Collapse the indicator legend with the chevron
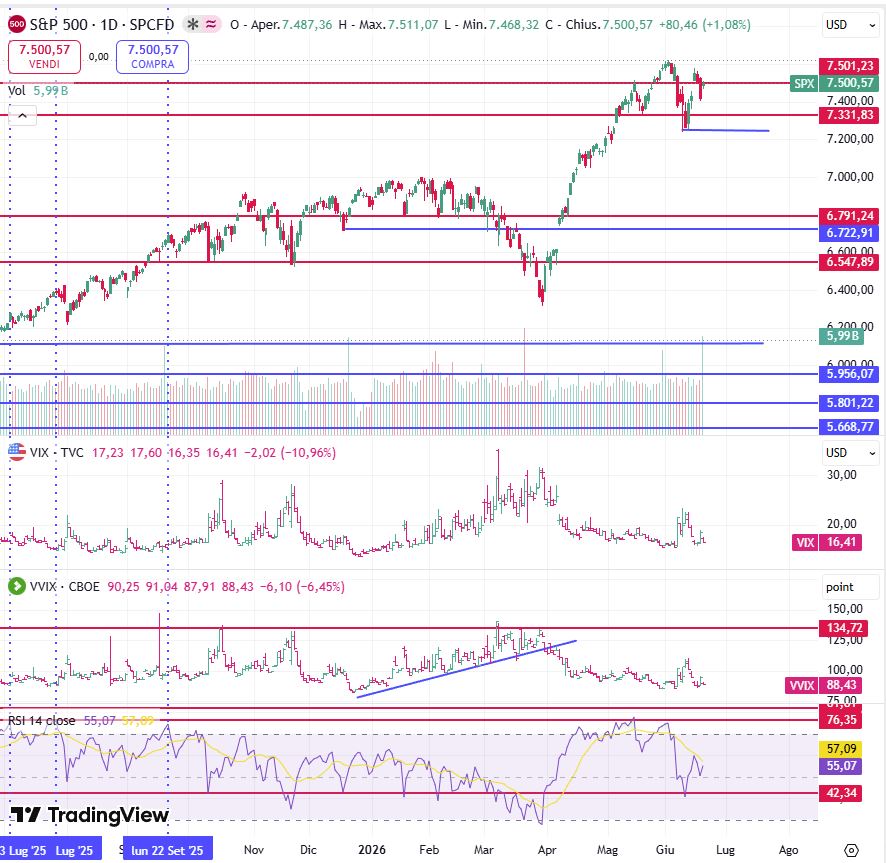Viewport: 886px width, 863px height. (x=22, y=116)
